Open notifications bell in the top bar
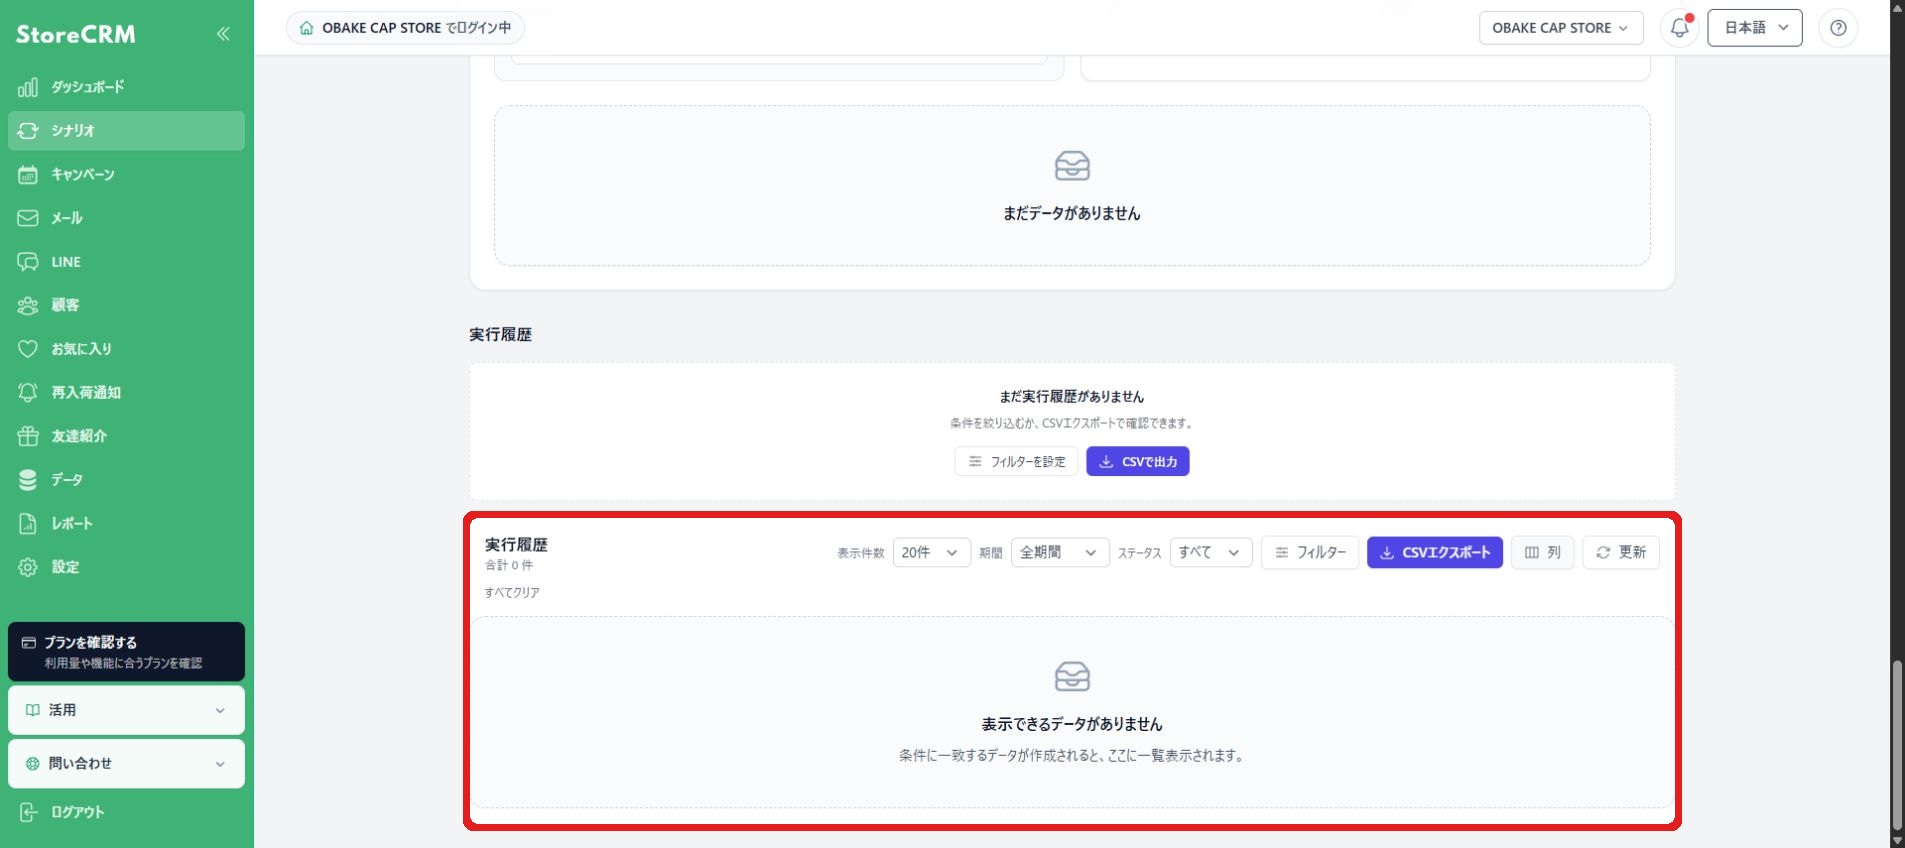The width and height of the screenshot is (1905, 848). point(1680,28)
